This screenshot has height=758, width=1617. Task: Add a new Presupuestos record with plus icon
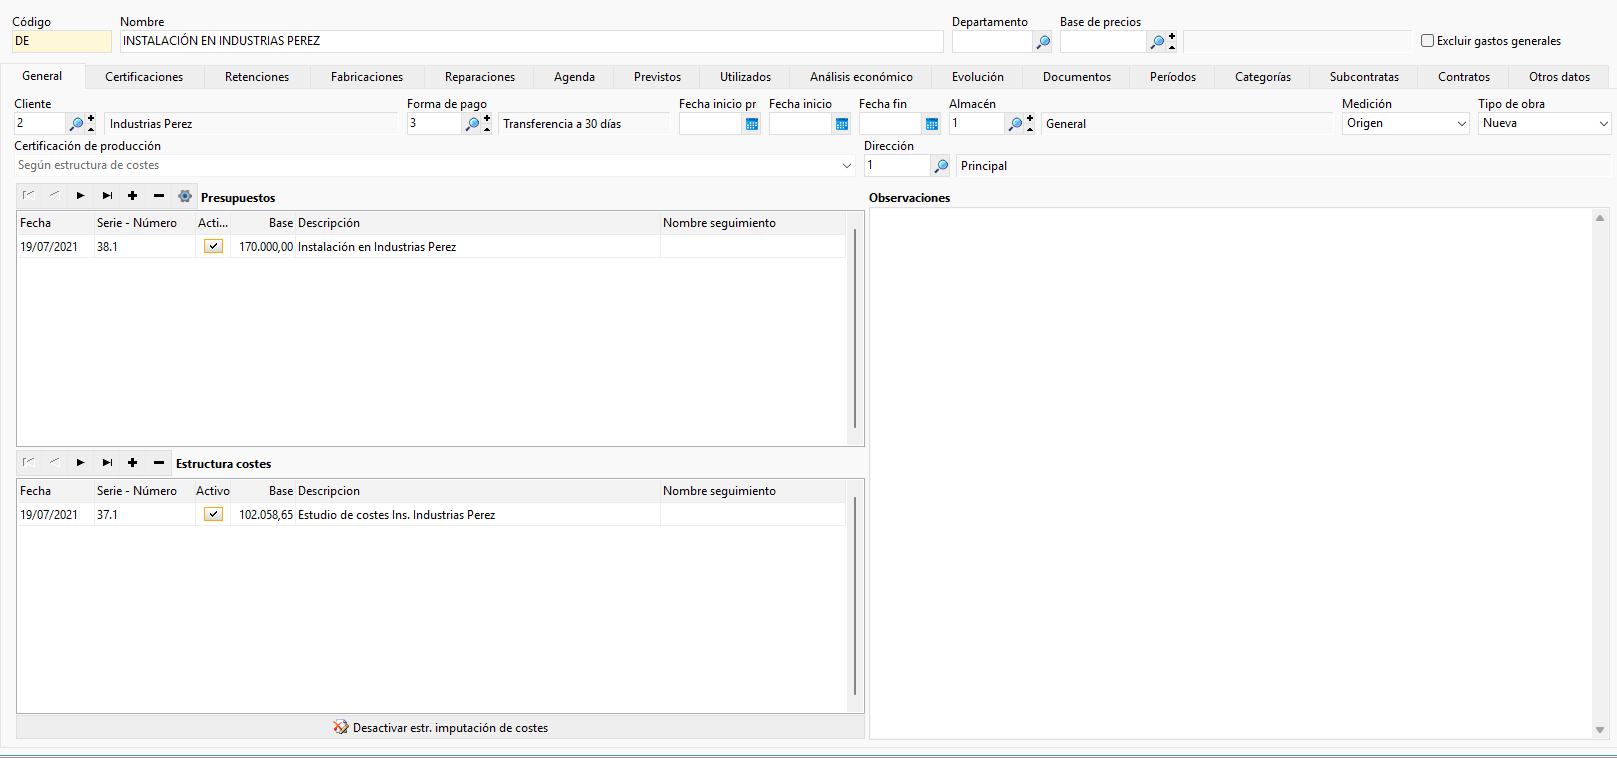(132, 196)
